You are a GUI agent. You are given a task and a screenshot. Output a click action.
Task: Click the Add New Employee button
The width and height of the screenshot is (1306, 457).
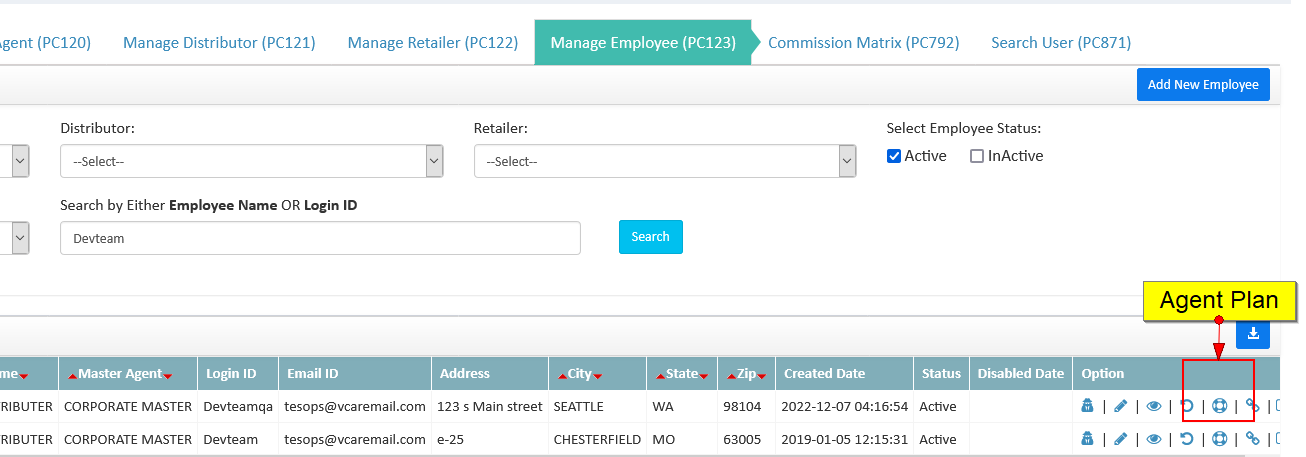pyautogui.click(x=1203, y=84)
